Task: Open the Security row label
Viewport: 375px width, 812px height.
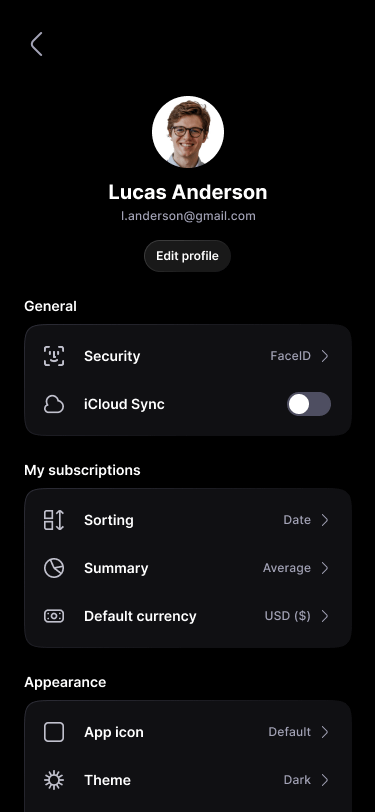Action: (112, 356)
